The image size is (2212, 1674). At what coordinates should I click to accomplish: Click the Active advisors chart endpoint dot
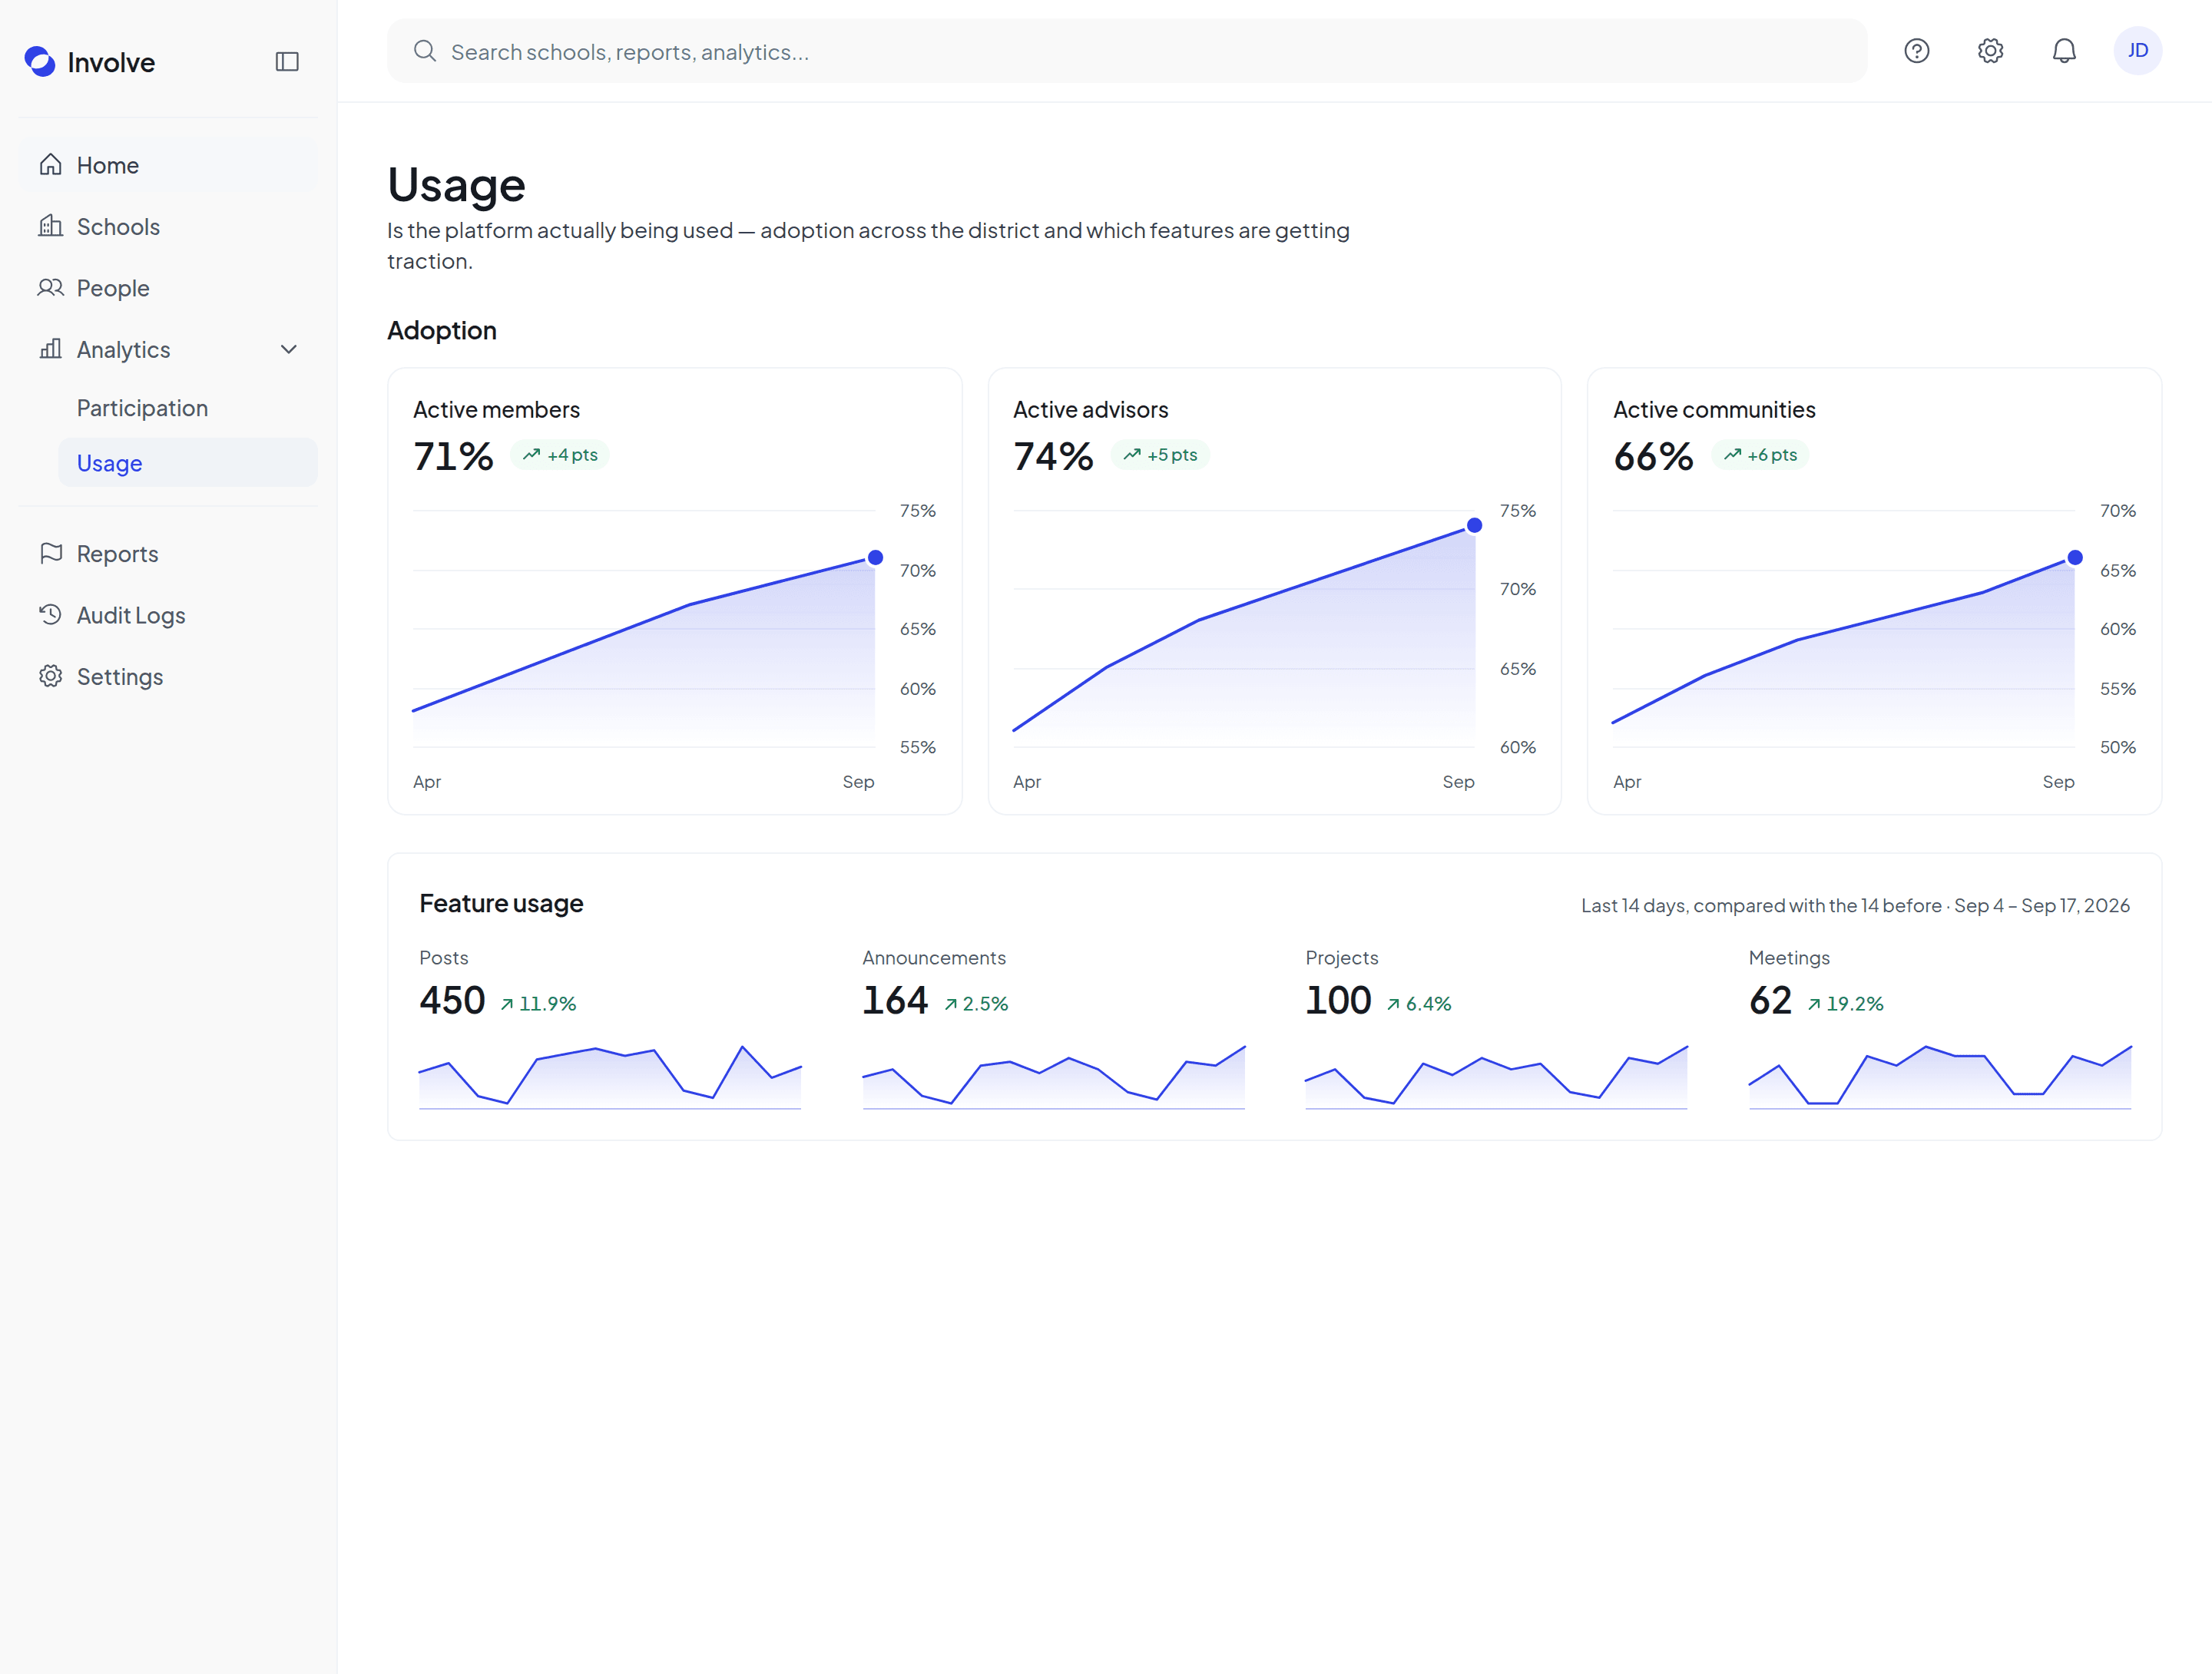(x=1474, y=526)
